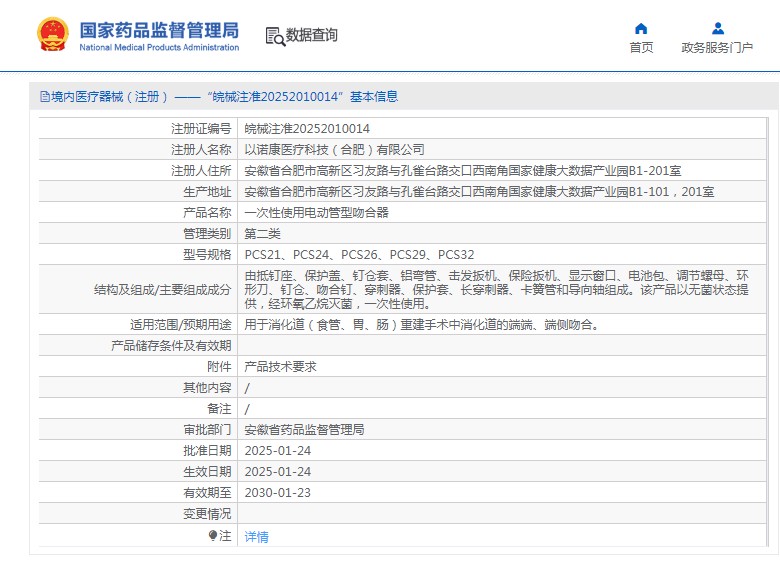Select 以诺康医疗科技（合肥）有限公司 cell

point(334,150)
